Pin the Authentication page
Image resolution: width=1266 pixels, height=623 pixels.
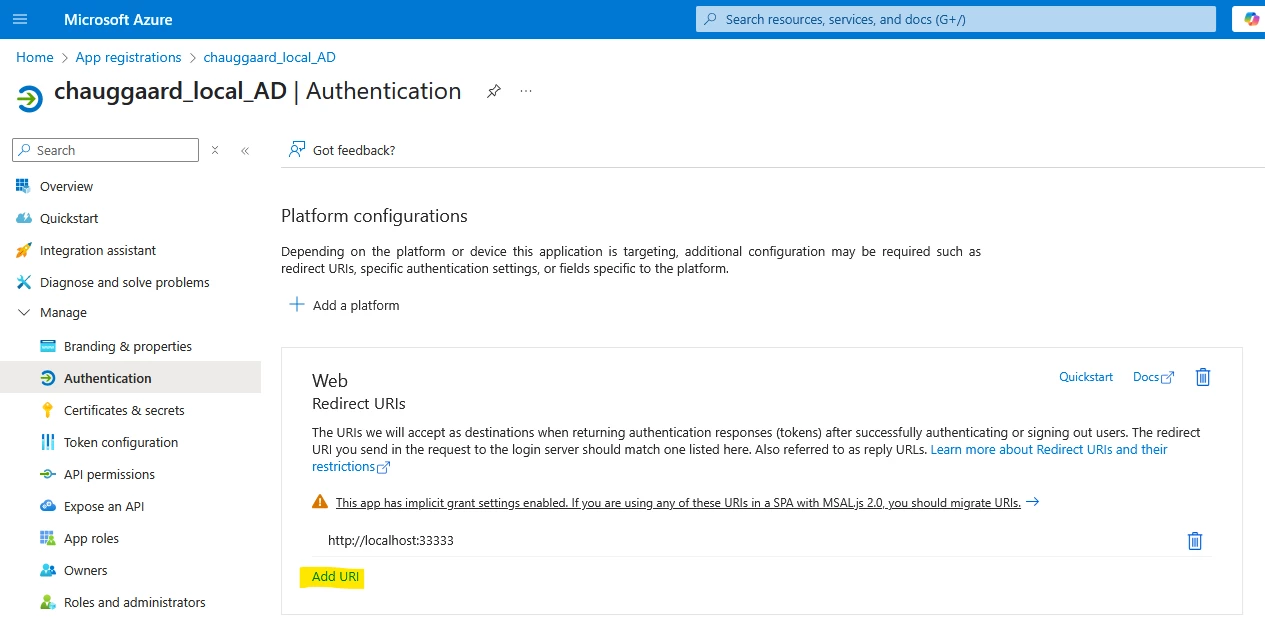pyautogui.click(x=493, y=91)
